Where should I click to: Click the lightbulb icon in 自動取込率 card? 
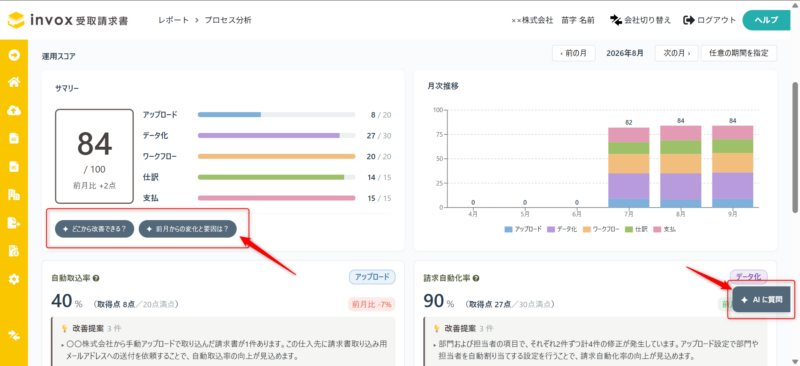[65, 328]
